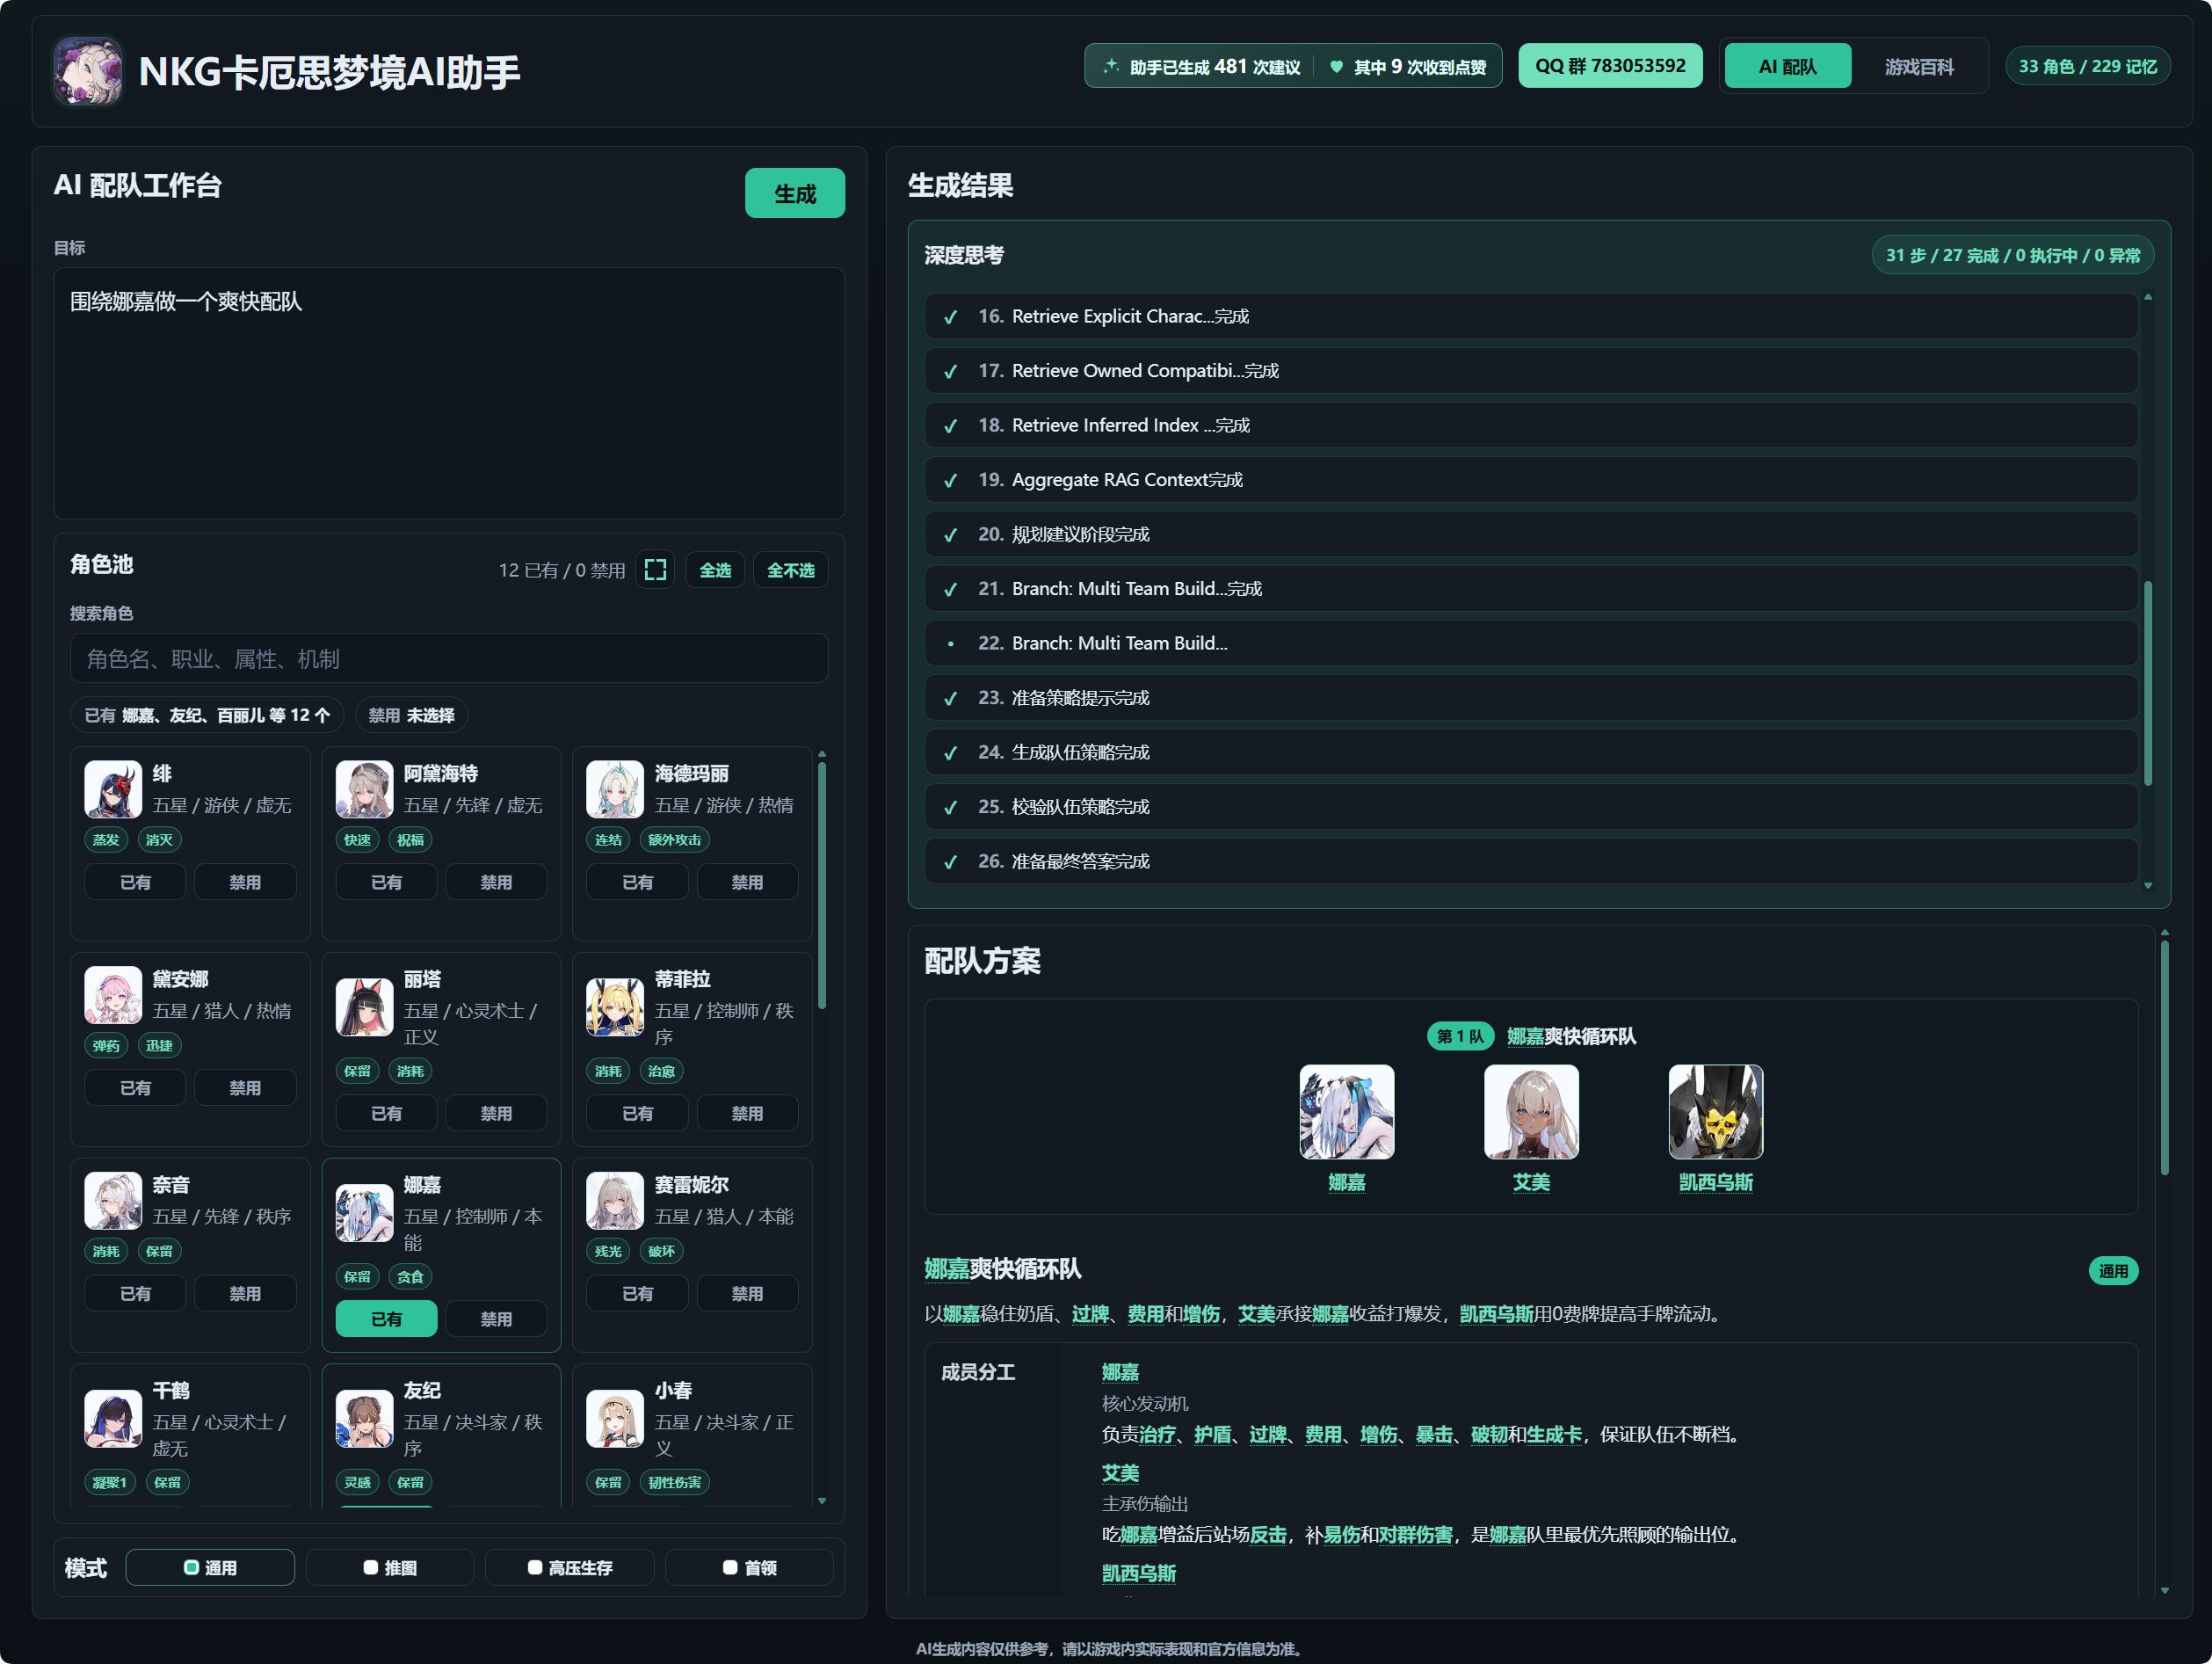This screenshot has height=1664, width=2212.
Task: Click the checkmark on step 26
Action: tap(950, 862)
